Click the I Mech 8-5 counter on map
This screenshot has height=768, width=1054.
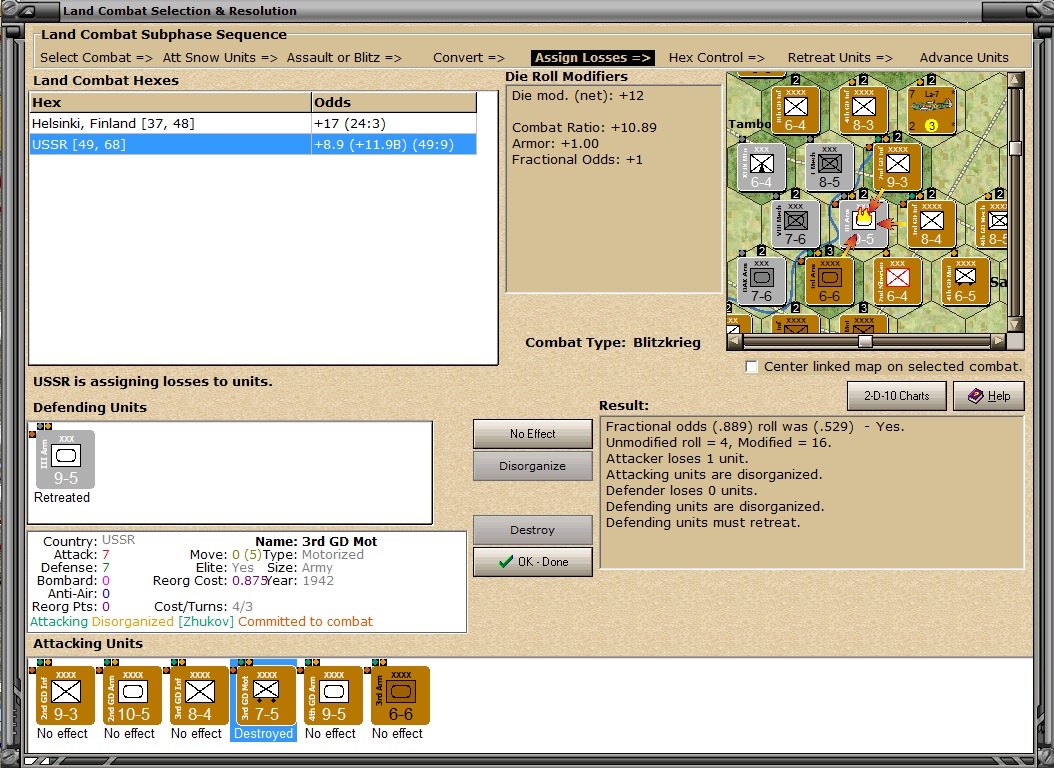tap(829, 167)
